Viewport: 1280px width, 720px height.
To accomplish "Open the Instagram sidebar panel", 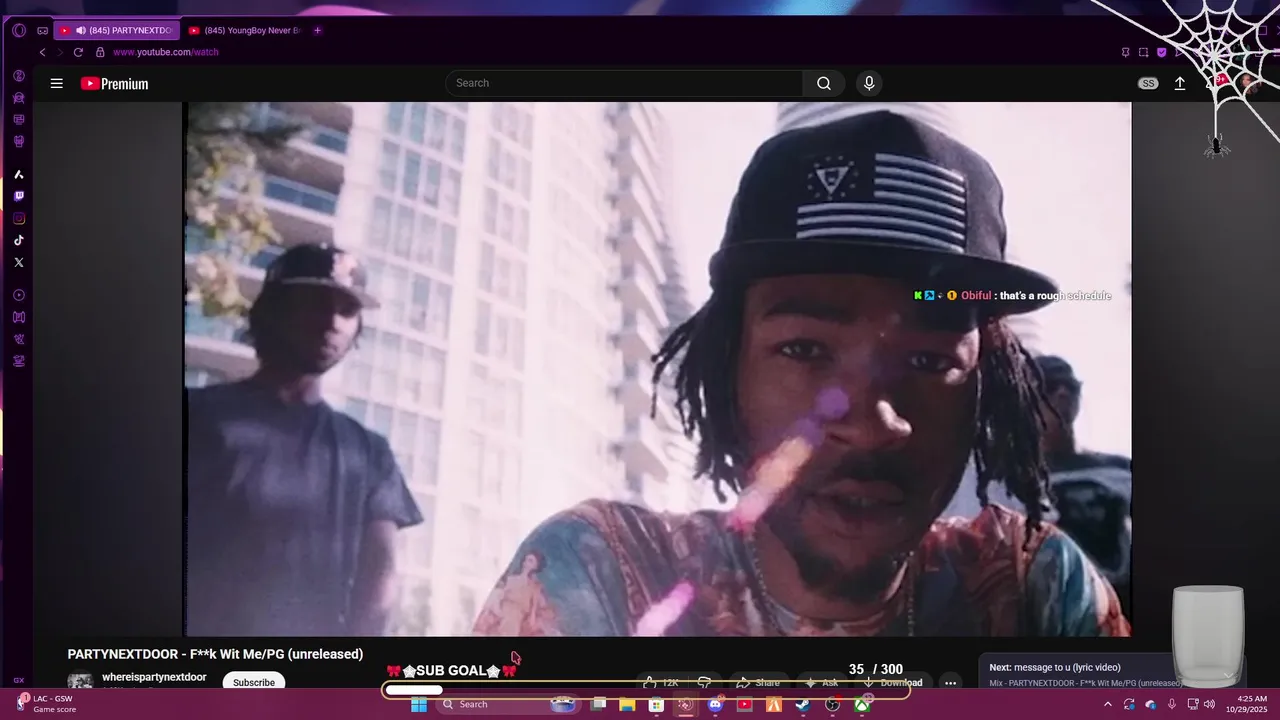I will coord(19,218).
